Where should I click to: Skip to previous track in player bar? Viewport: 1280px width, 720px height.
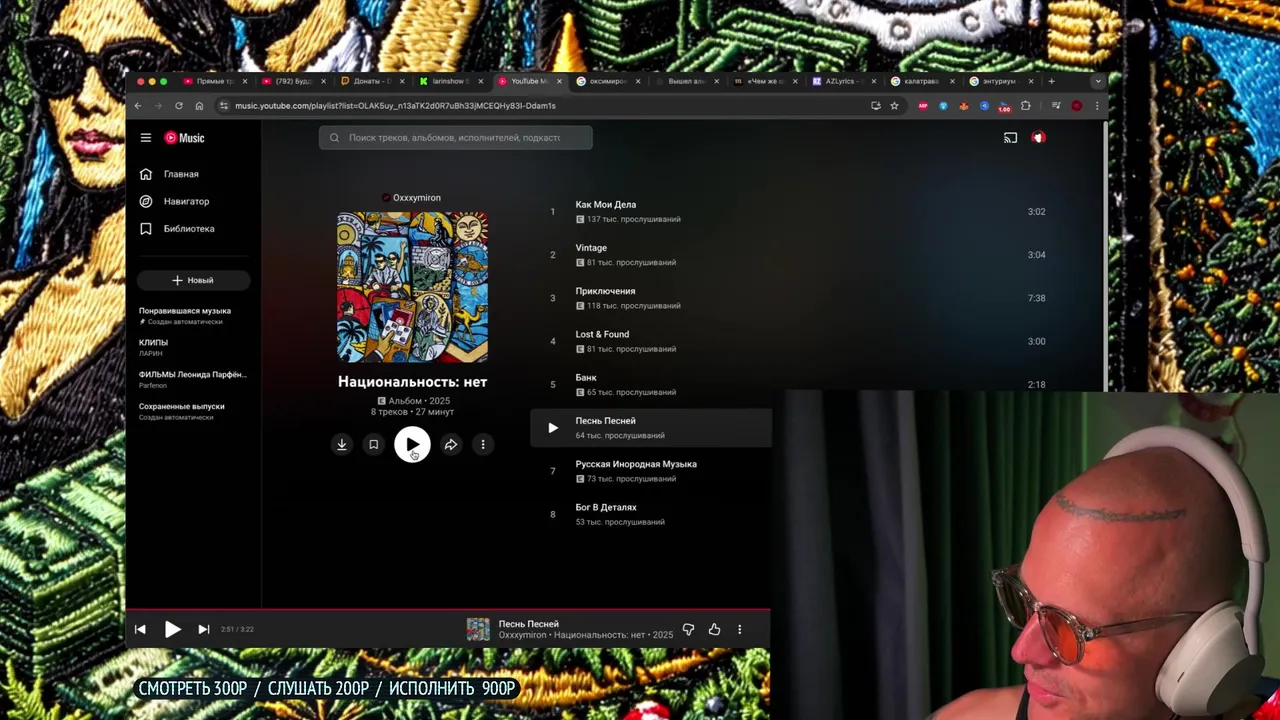(140, 629)
